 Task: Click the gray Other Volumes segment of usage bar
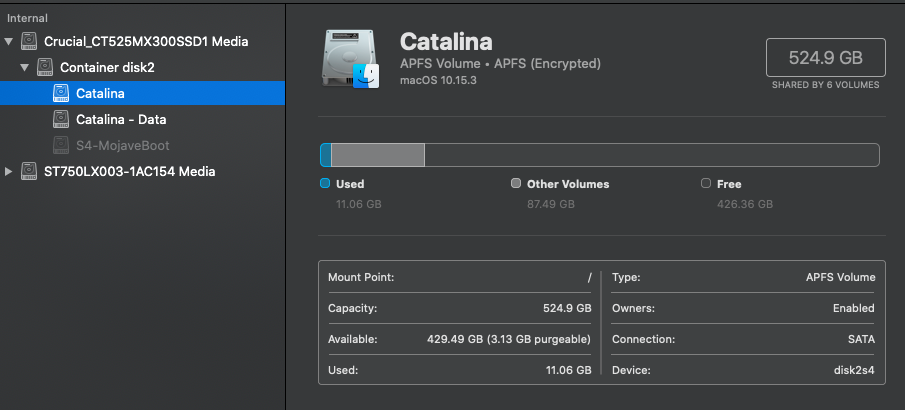click(378, 155)
